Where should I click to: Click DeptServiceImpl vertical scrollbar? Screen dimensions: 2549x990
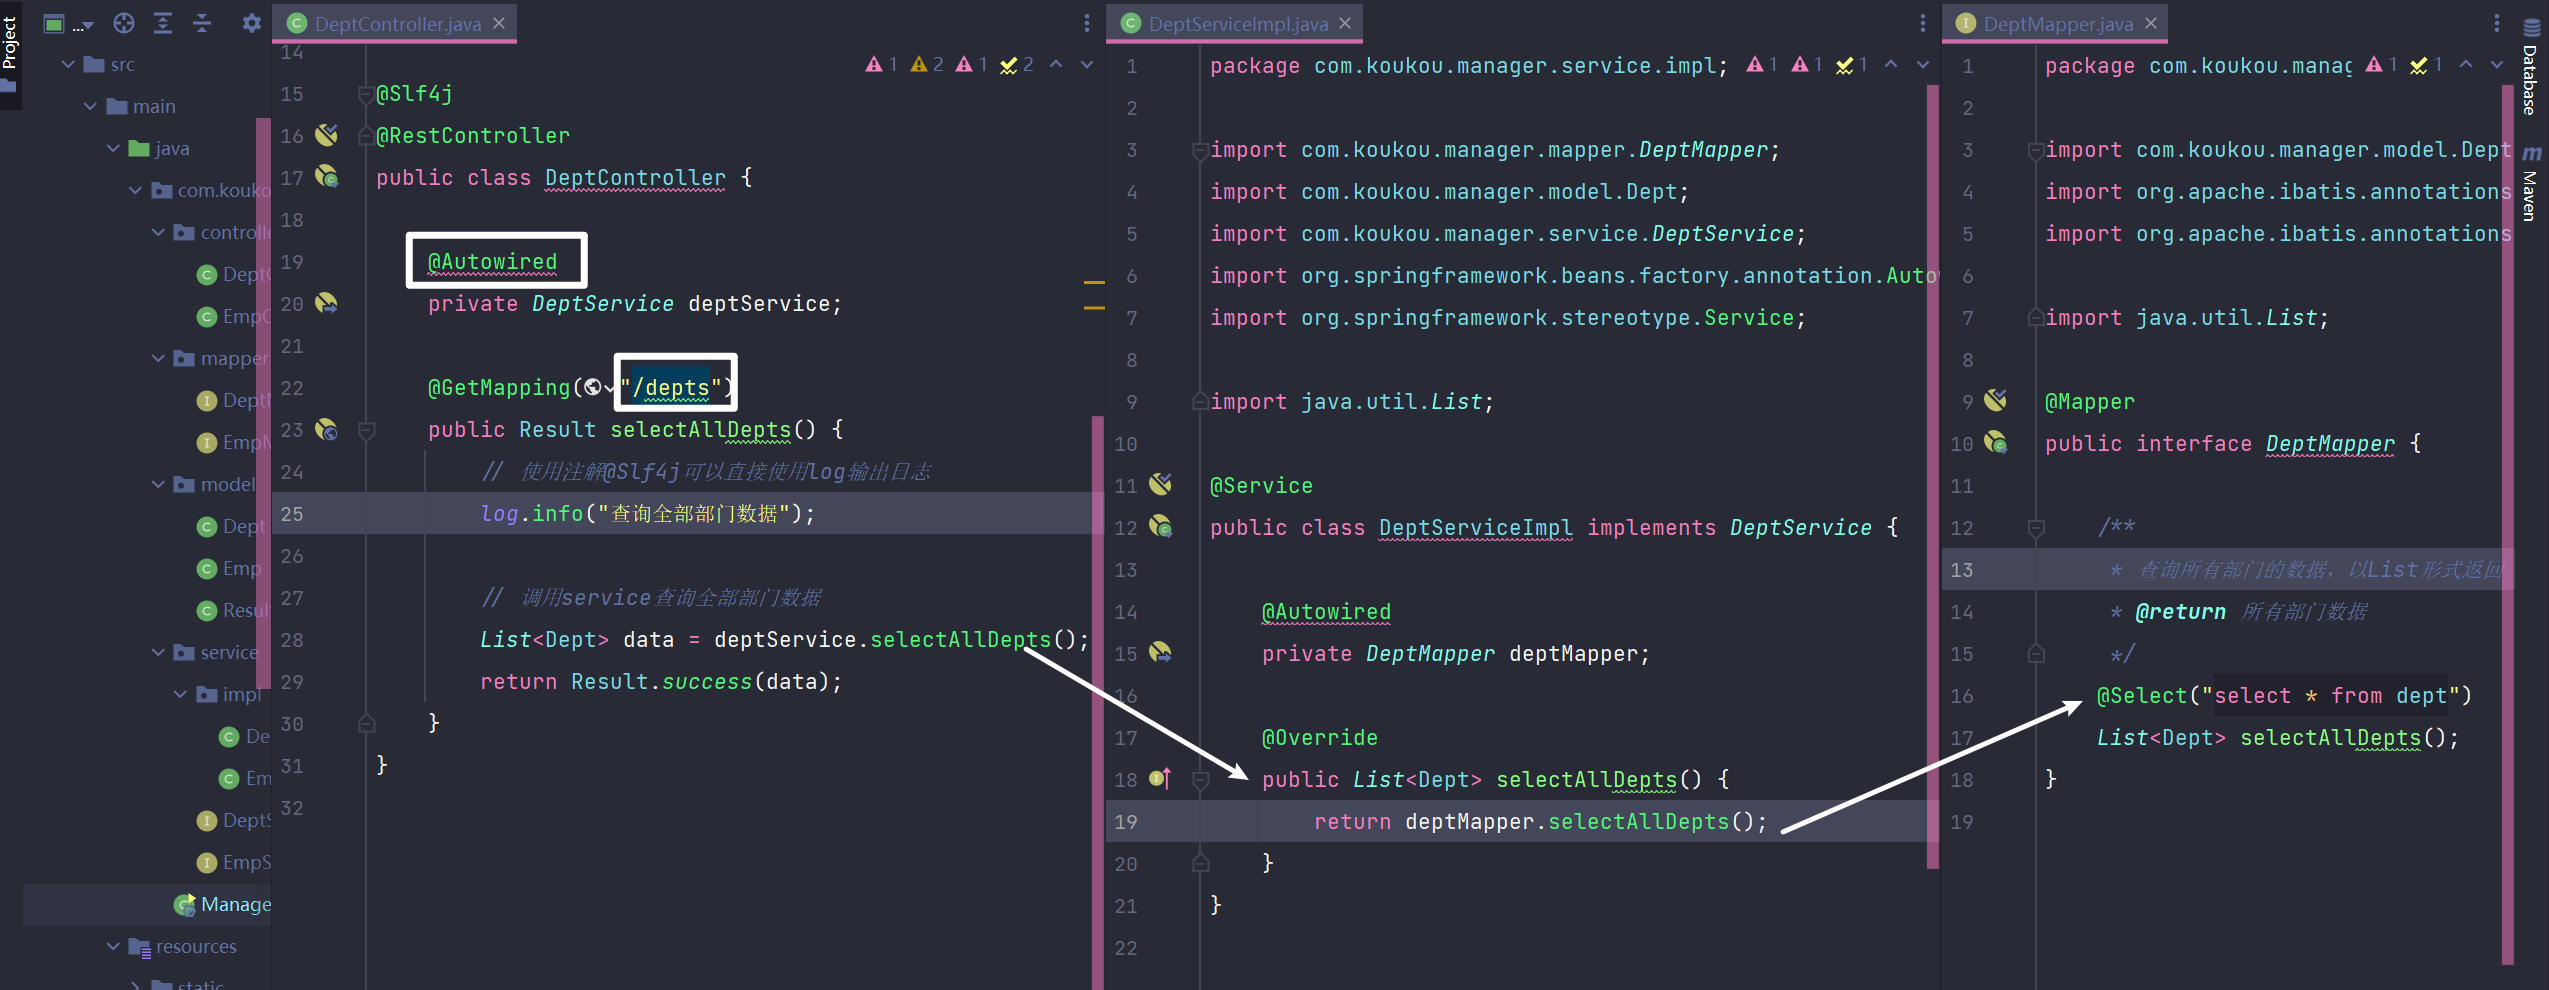coord(1932,475)
